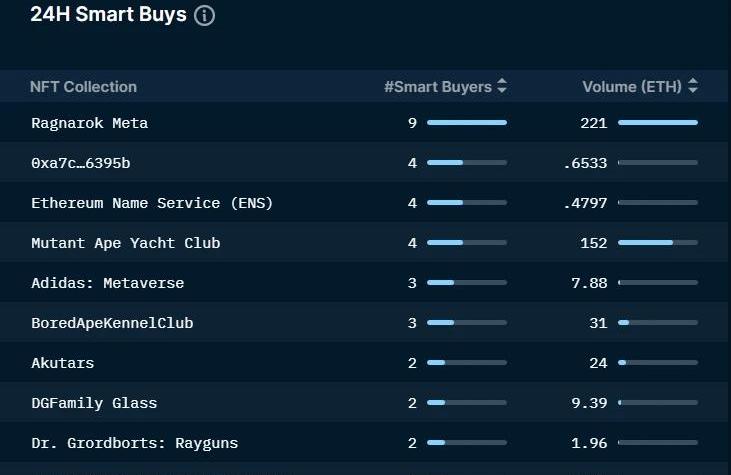
Task: Open the Ragnarok Meta collection
Action: click(x=90, y=123)
